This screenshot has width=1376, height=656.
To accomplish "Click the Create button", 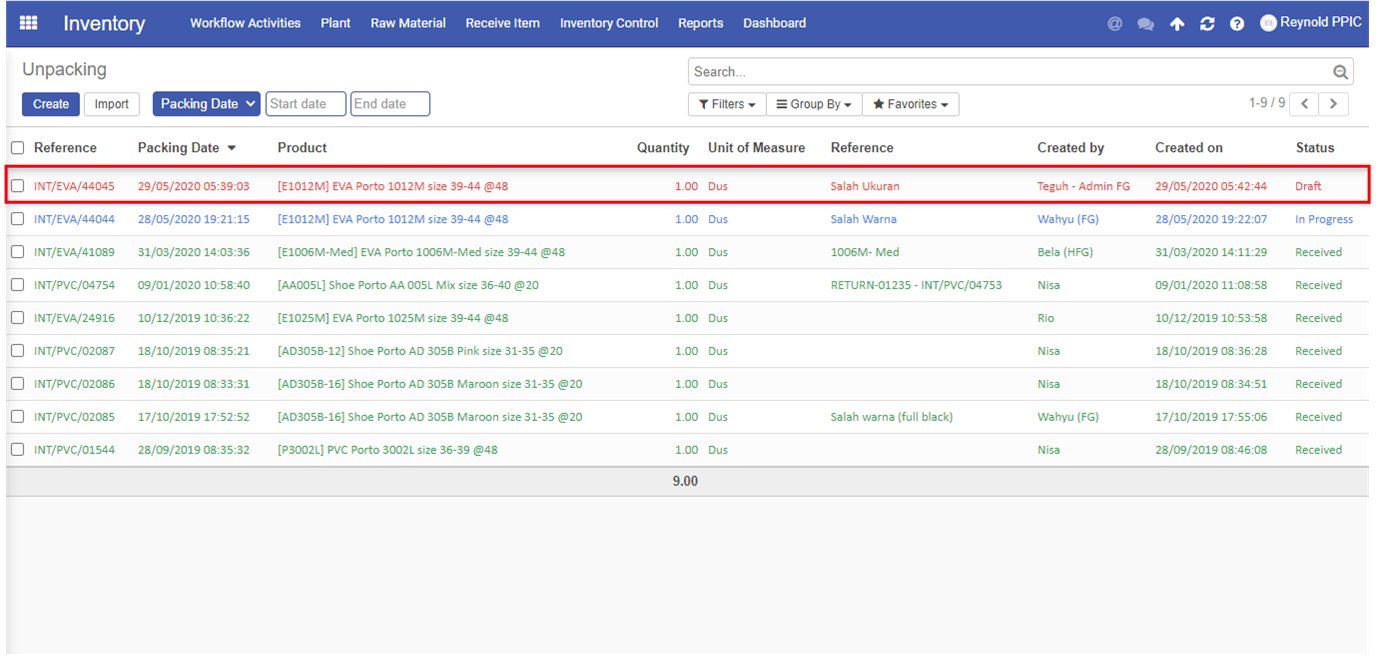I will 51,104.
